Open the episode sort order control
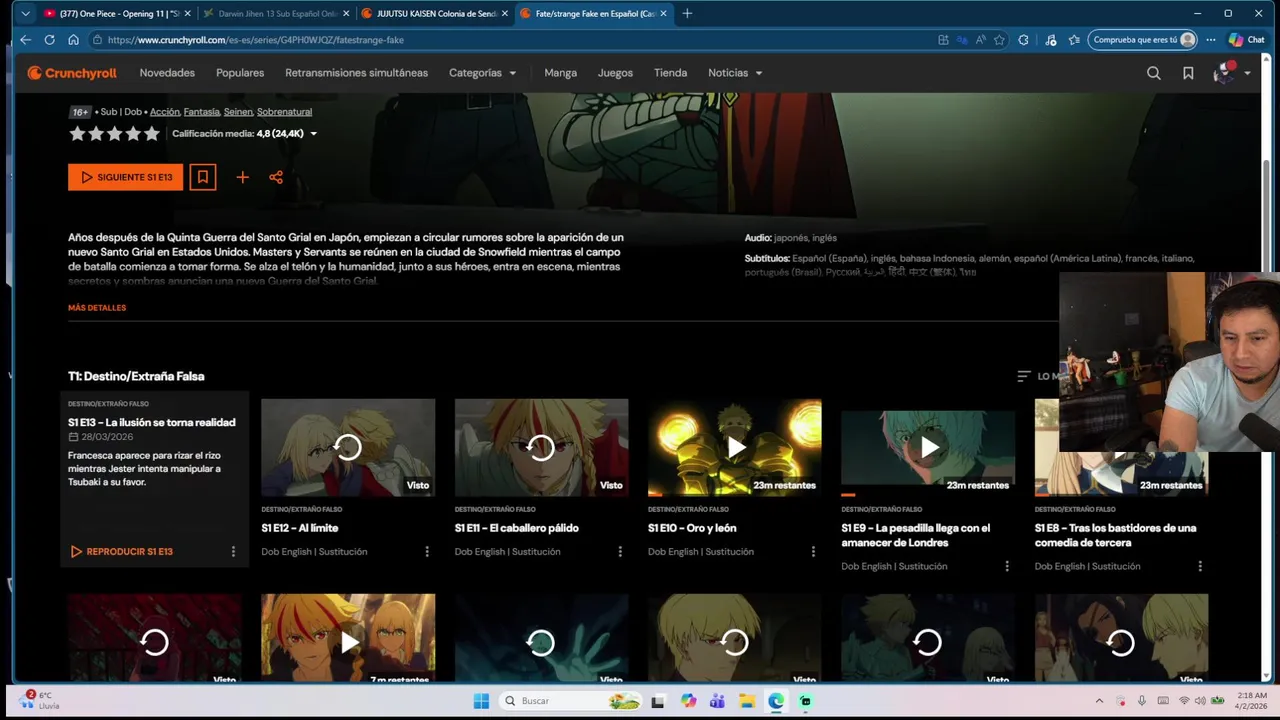Image resolution: width=1280 pixels, height=720 pixels. [1037, 376]
